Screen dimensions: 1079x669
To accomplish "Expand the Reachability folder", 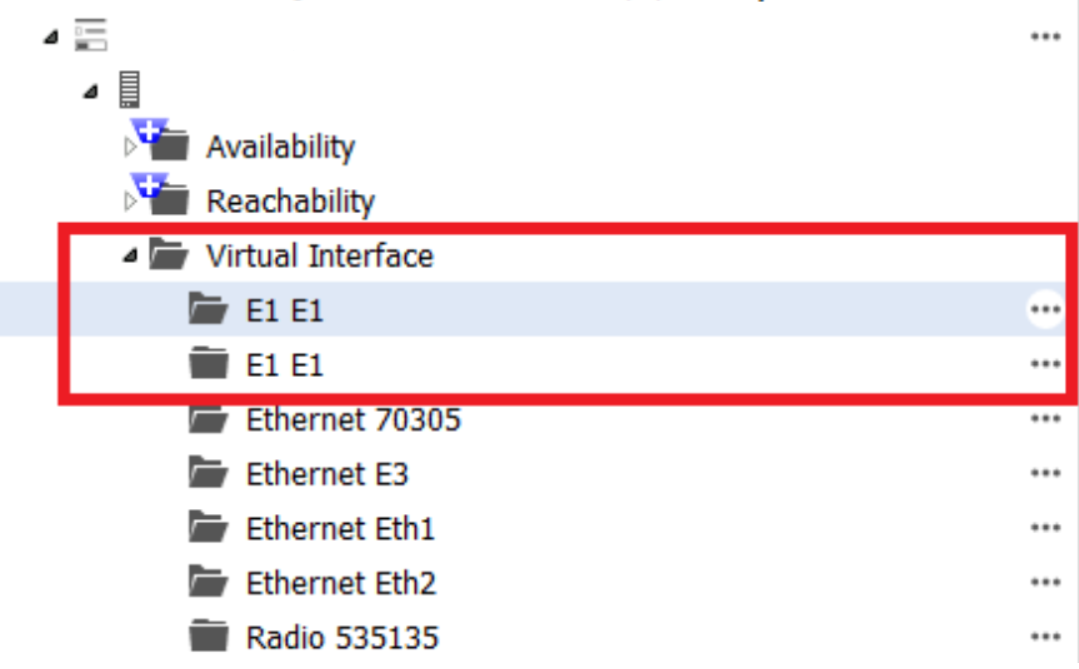I will [127, 202].
